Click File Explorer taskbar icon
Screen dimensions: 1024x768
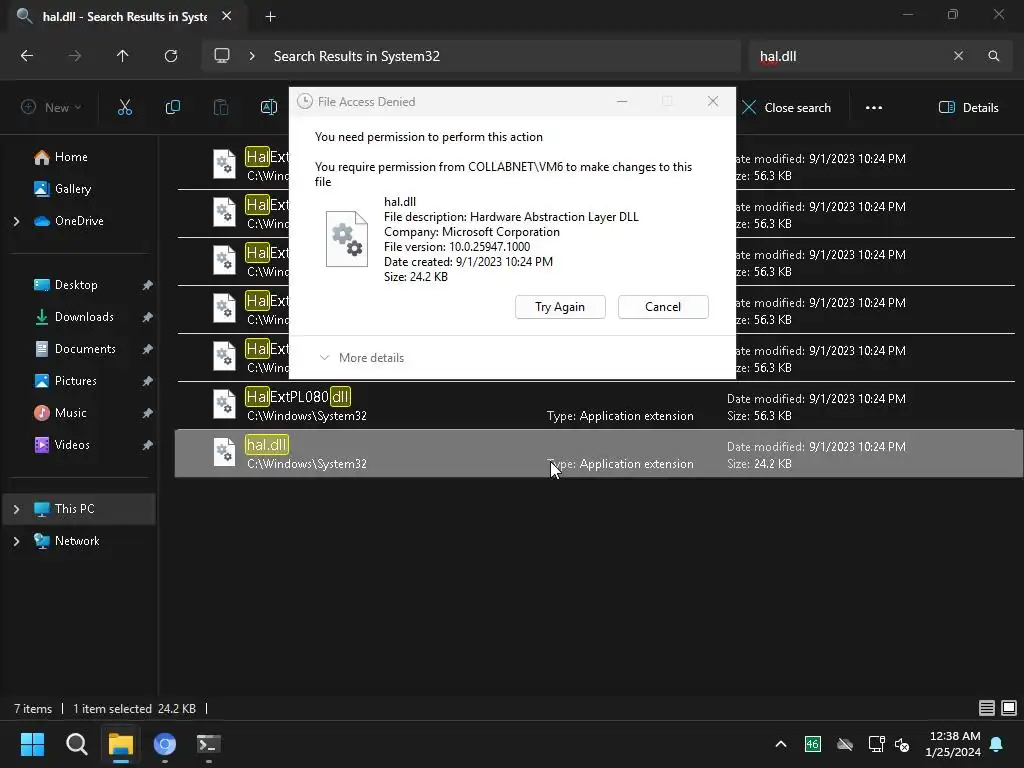click(121, 744)
